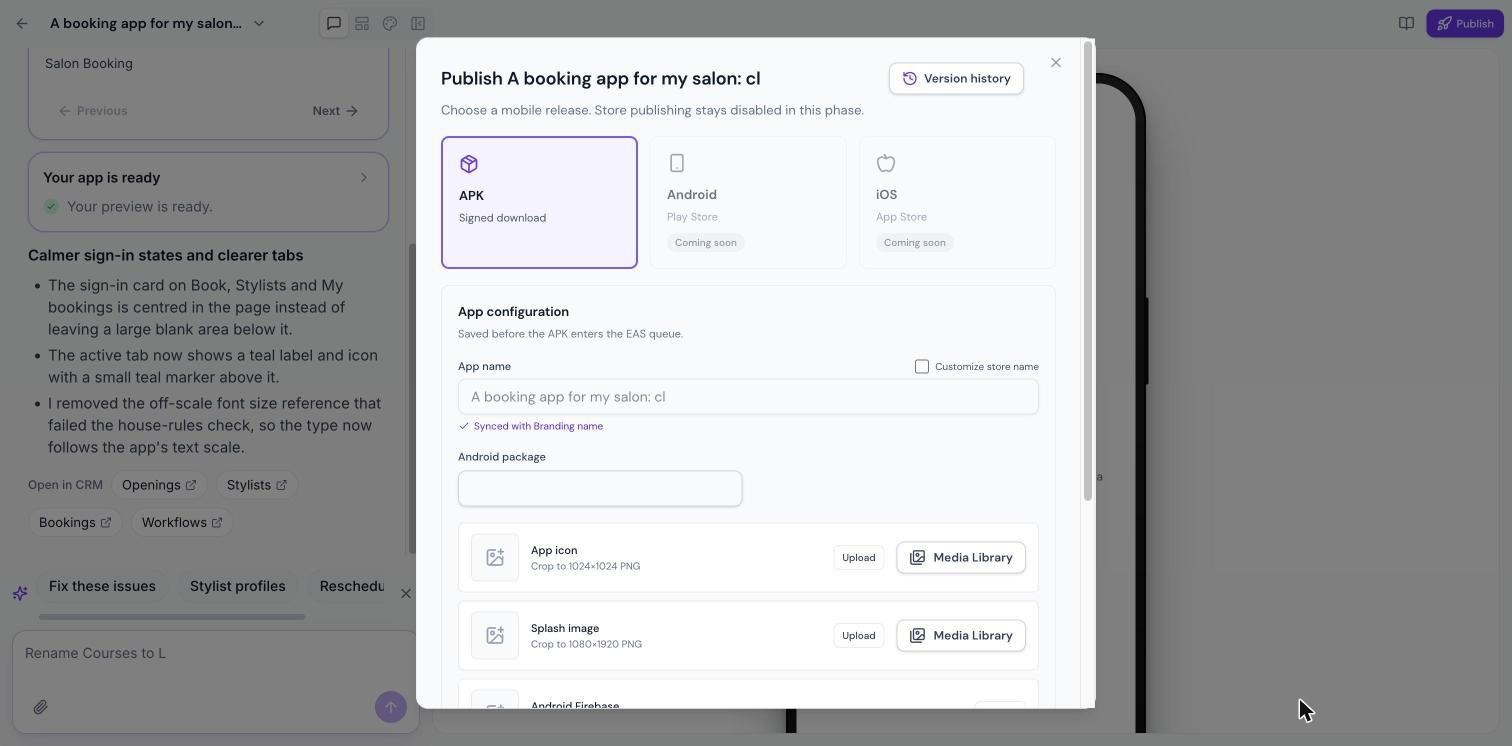Image resolution: width=1512 pixels, height=746 pixels.
Task: Open Bookings in CRM
Action: pos(75,522)
